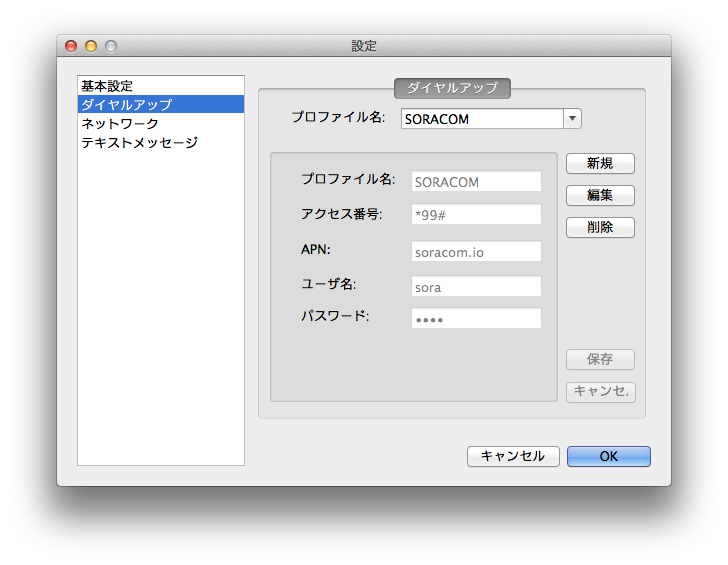
Task: Click the 新規 button
Action: [600, 163]
